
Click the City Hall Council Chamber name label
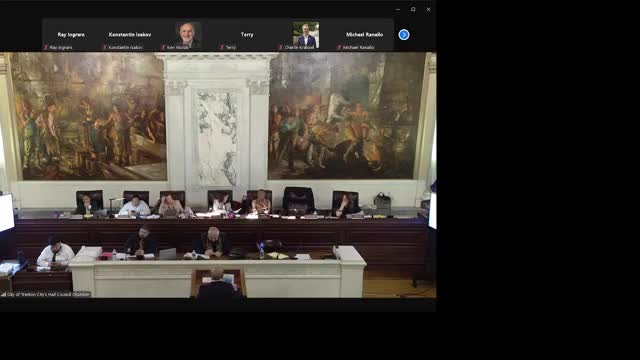pyautogui.click(x=48, y=294)
